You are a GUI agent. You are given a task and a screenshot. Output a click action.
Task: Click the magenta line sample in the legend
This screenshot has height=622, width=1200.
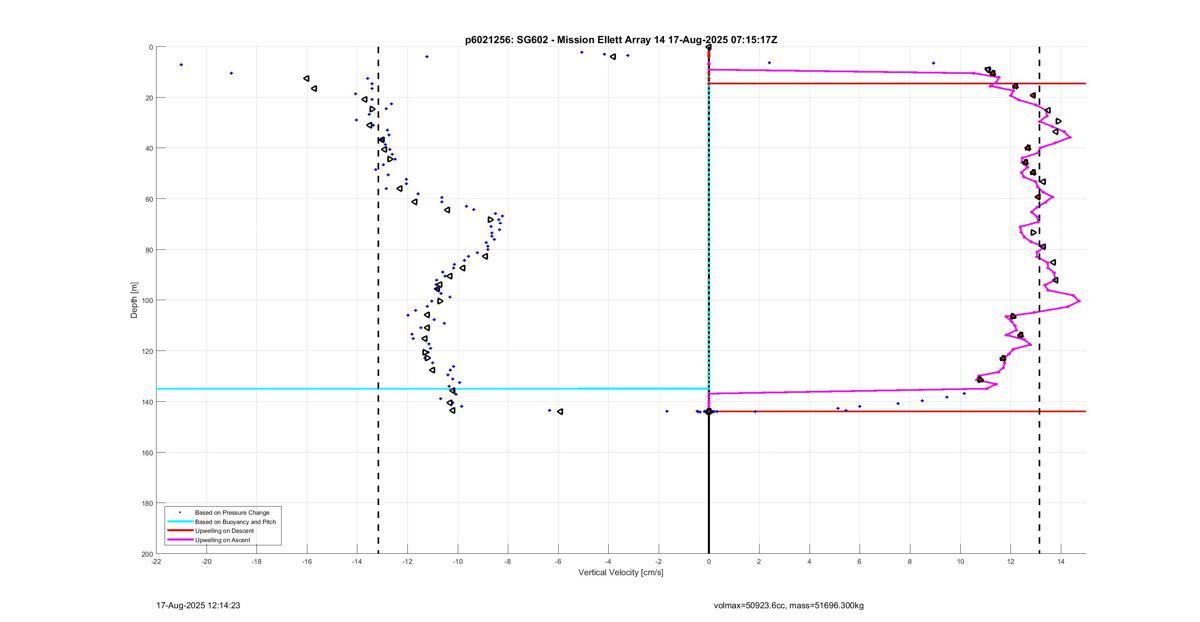pos(179,540)
